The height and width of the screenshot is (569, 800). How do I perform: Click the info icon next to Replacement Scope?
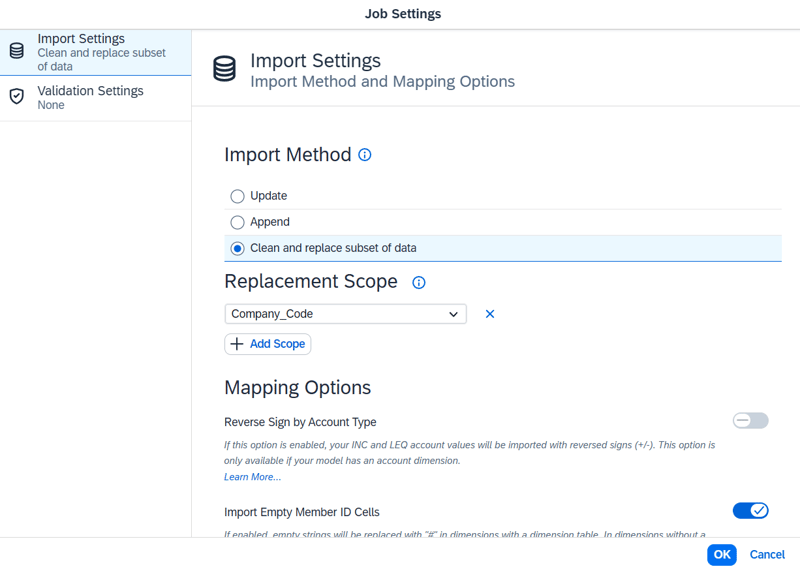click(419, 283)
